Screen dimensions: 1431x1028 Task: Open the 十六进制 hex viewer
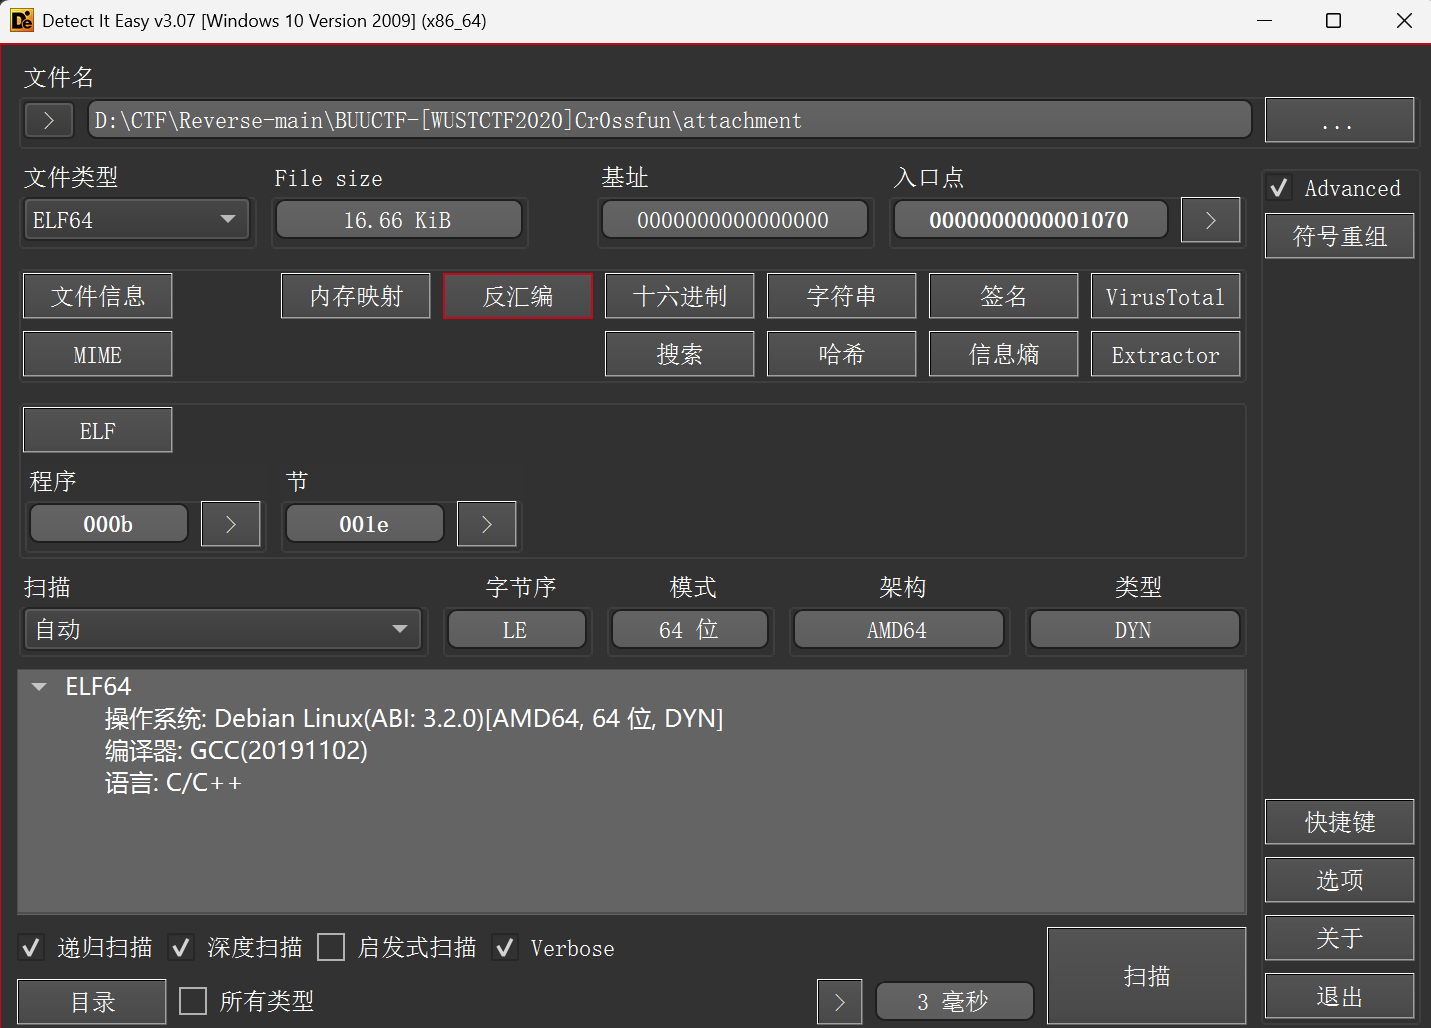pos(679,297)
